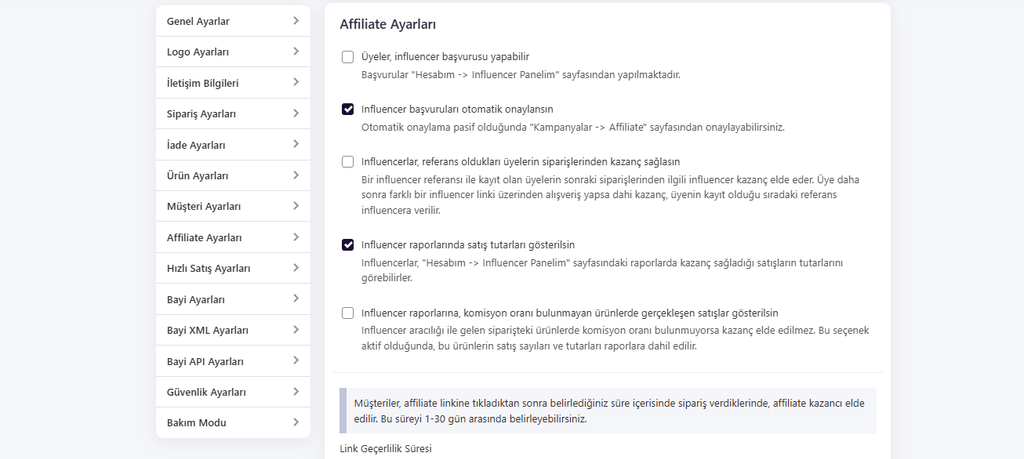The image size is (1024, 459).
Task: Expand the Güvenlik Ayarları chevron
Action: 296,391
